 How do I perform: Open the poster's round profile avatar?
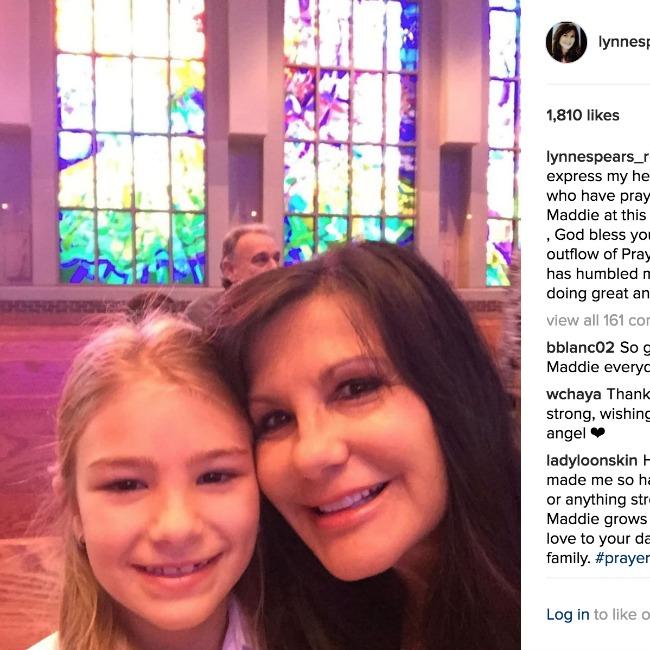pyautogui.click(x=566, y=42)
